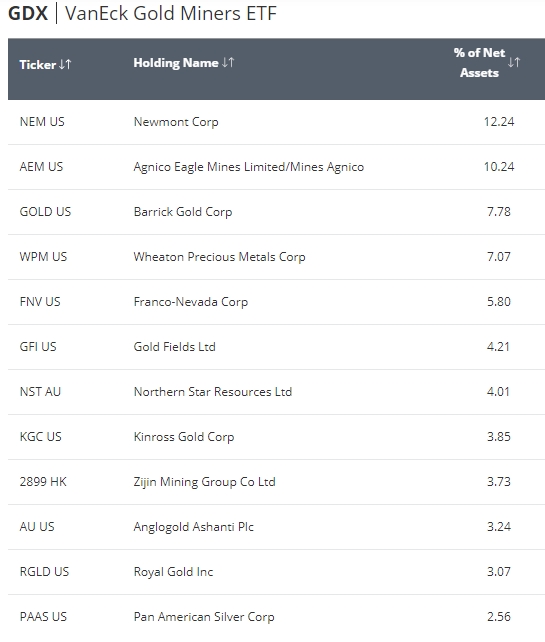Sort by the Holding Name header text

point(176,63)
